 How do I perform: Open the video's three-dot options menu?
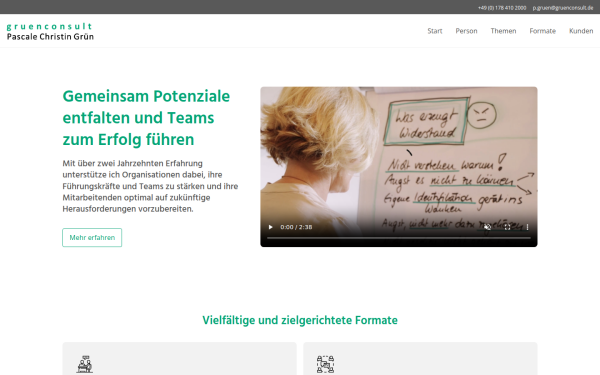[527, 227]
